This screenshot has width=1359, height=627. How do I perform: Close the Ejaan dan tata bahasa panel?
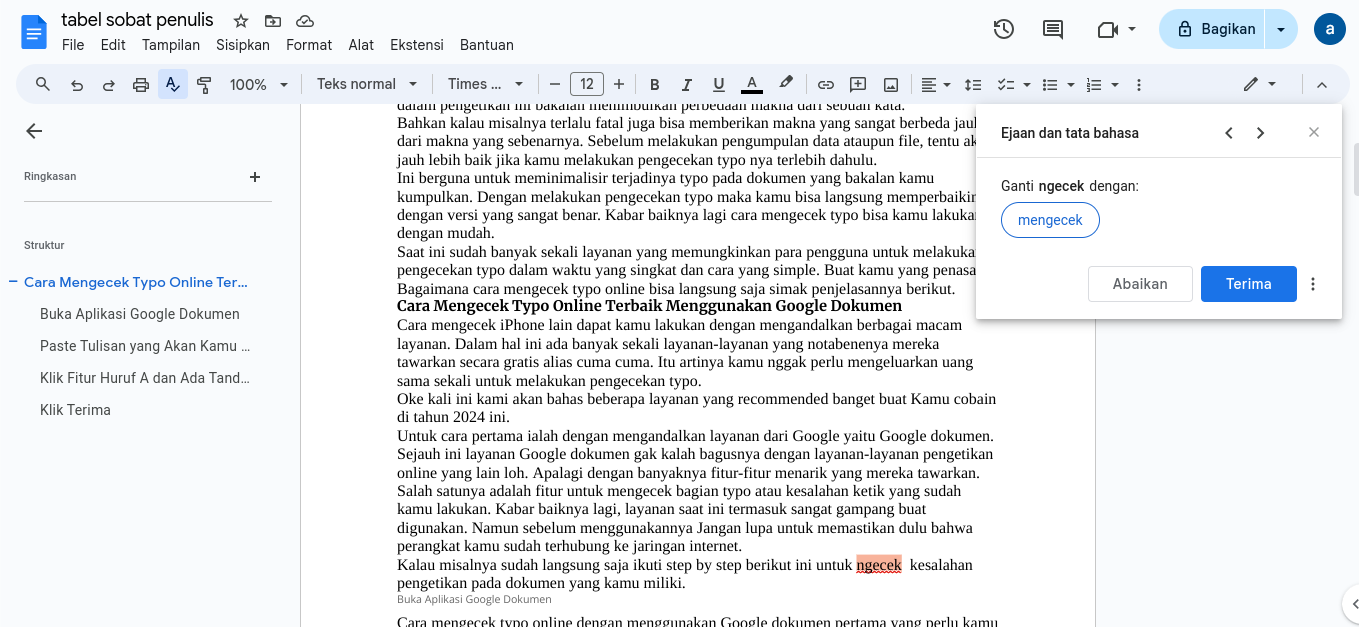point(1314,132)
